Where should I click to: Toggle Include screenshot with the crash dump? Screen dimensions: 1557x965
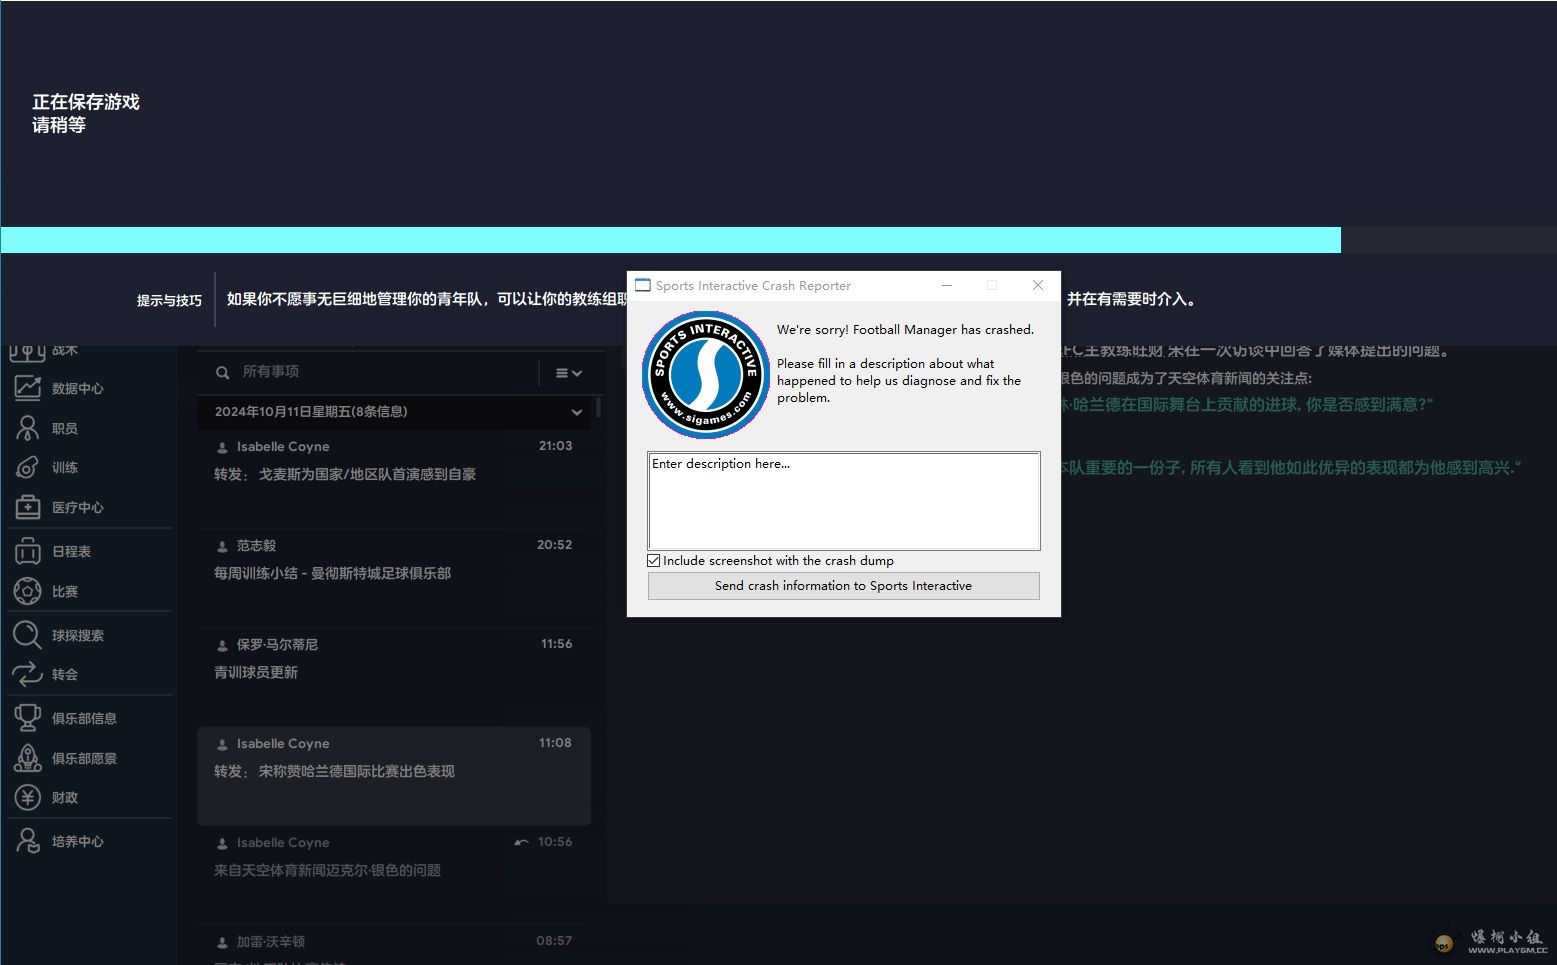click(654, 561)
